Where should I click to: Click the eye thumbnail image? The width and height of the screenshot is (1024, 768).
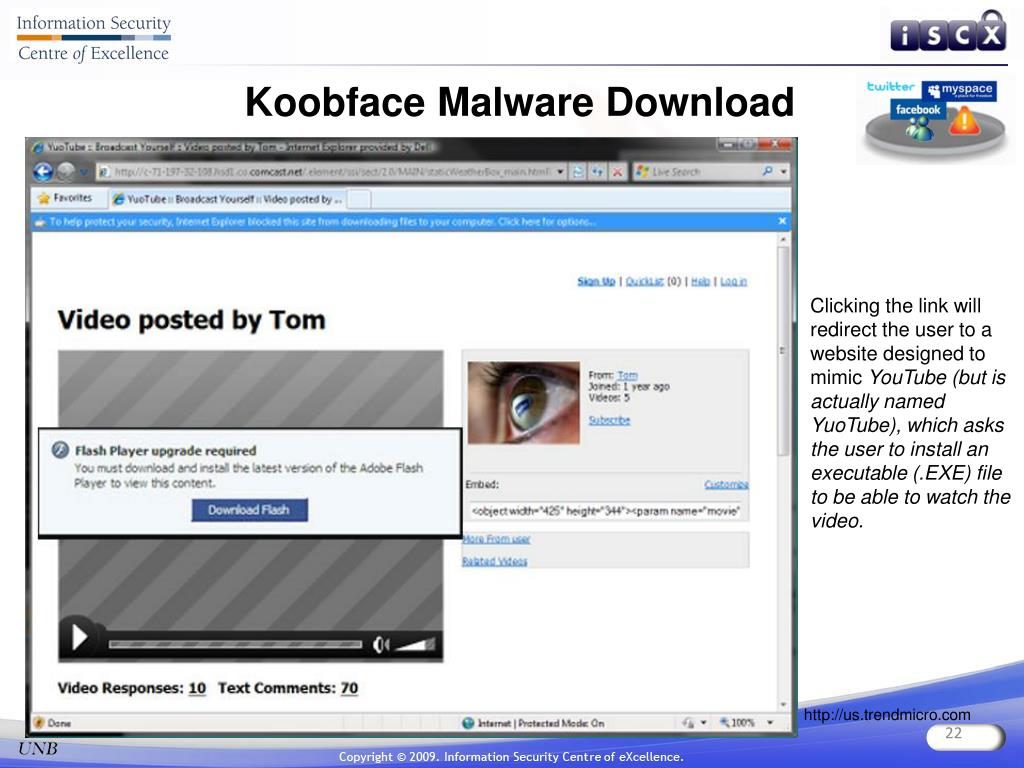tap(524, 403)
